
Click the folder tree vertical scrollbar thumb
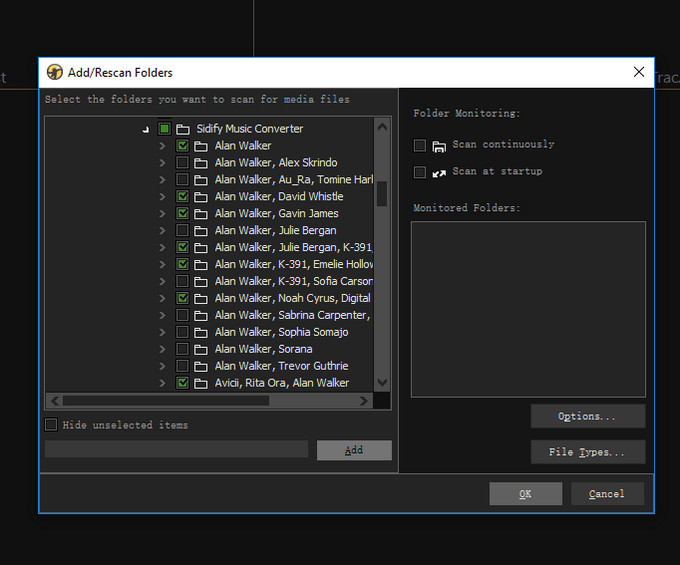(382, 194)
